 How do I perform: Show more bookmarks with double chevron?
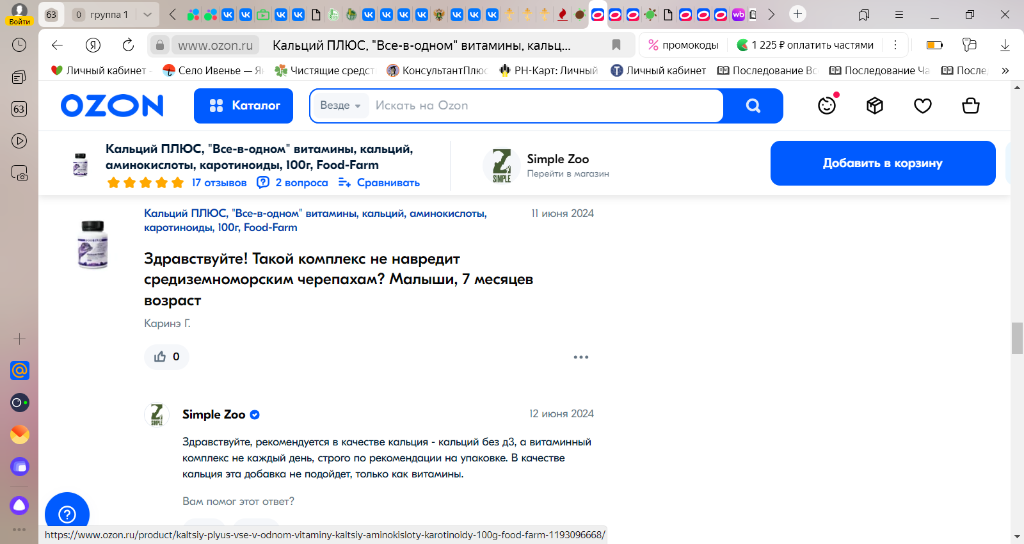coord(1005,71)
